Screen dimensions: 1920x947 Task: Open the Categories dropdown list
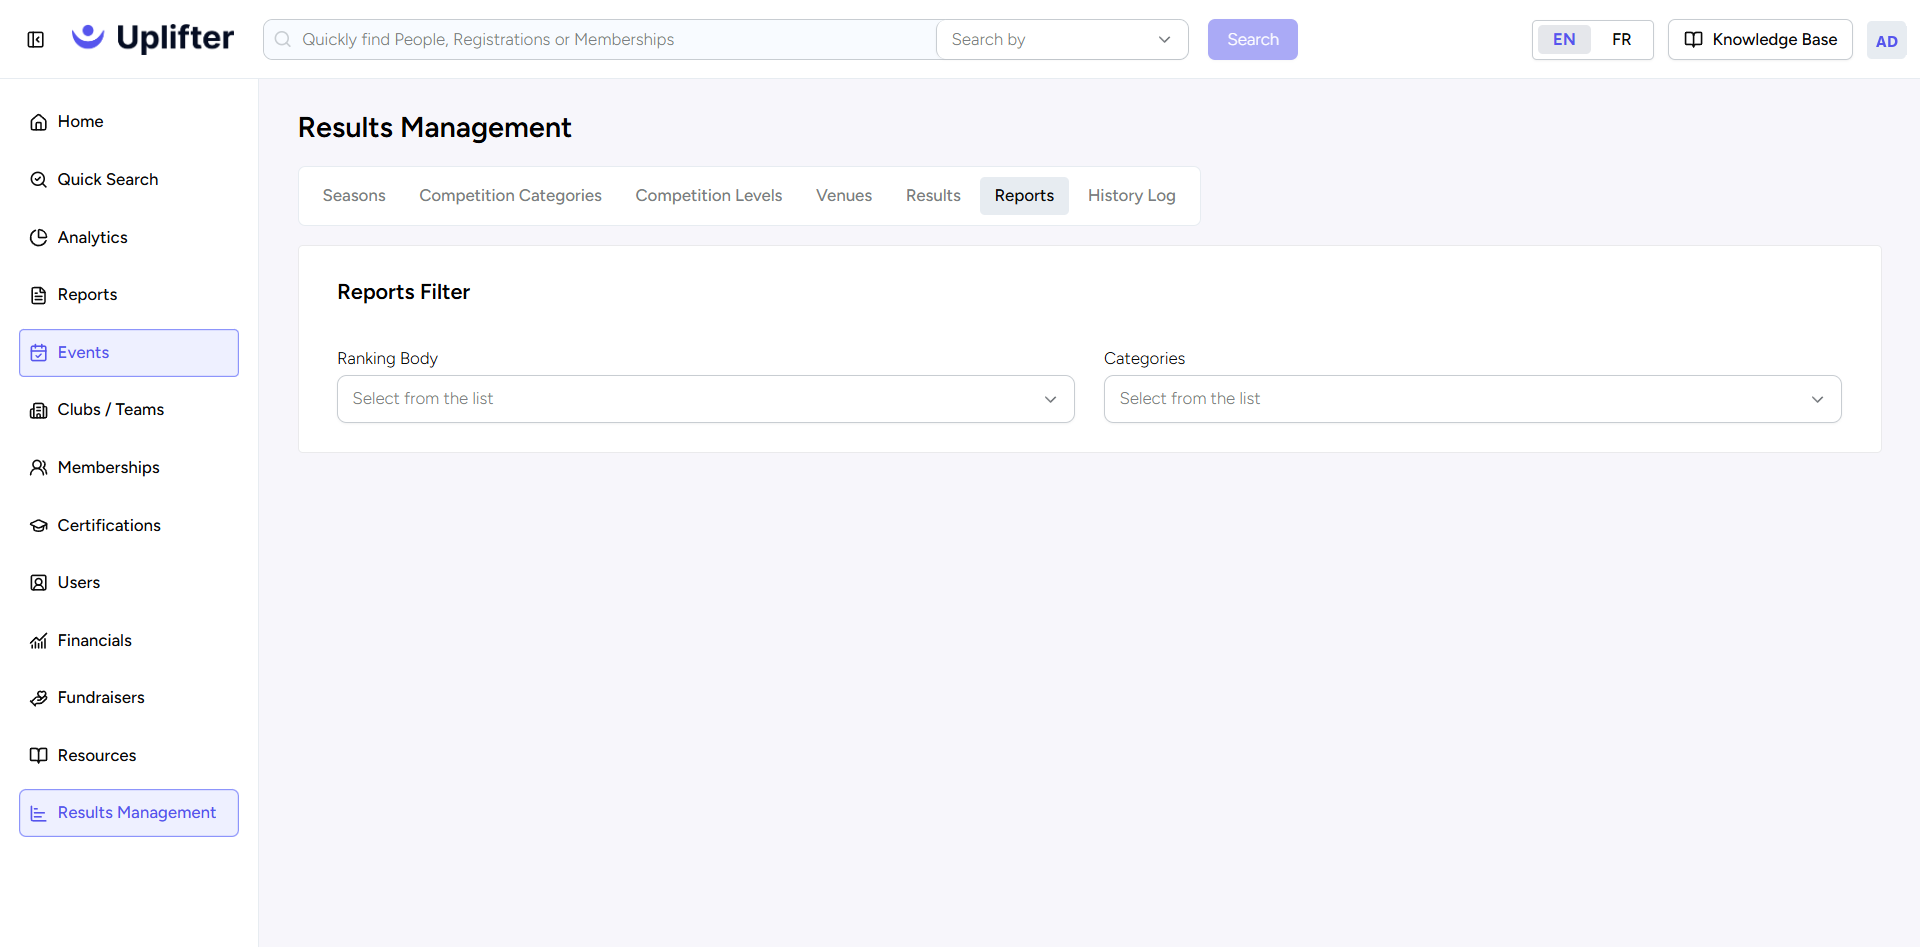[1472, 399]
